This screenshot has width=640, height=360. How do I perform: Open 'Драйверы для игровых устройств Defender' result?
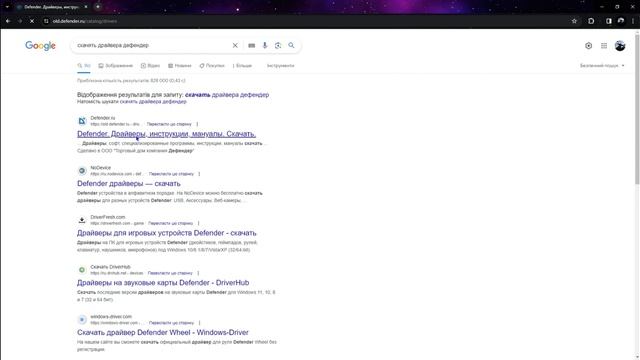pos(167,233)
